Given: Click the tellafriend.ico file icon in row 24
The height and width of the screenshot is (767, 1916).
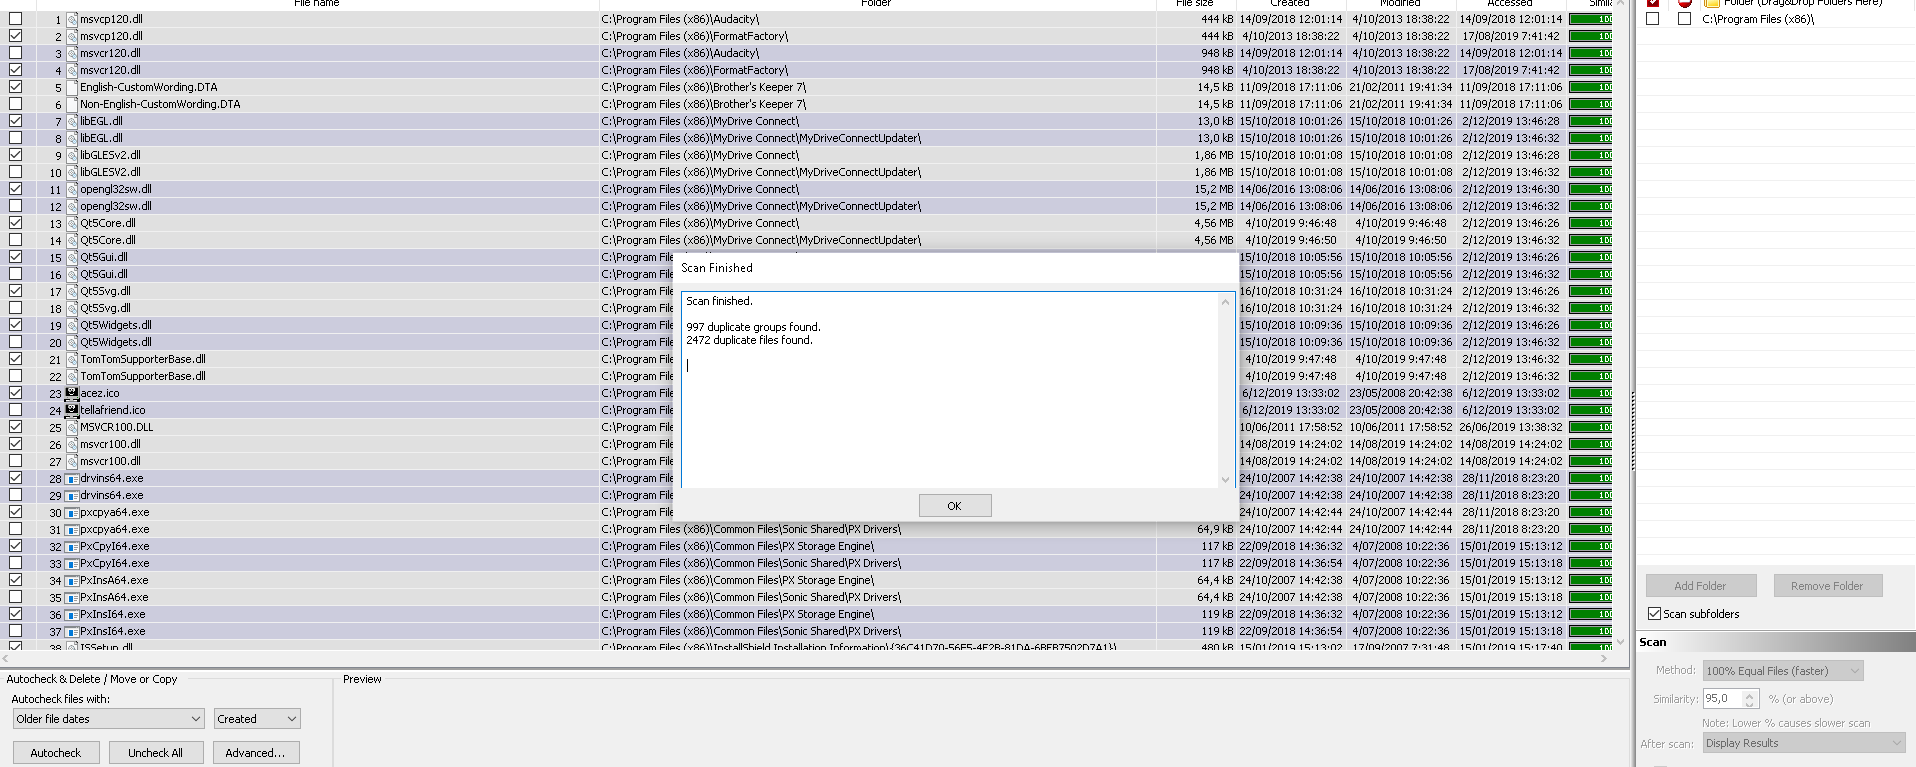Looking at the screenshot, I should click(72, 410).
